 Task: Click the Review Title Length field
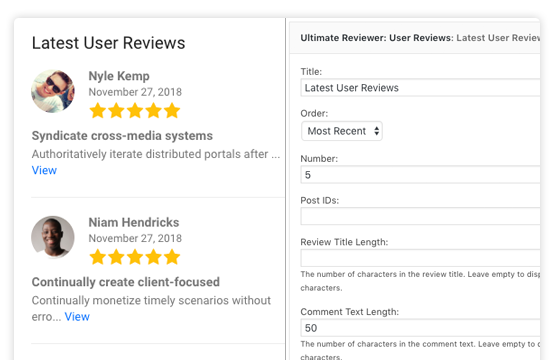pos(420,258)
